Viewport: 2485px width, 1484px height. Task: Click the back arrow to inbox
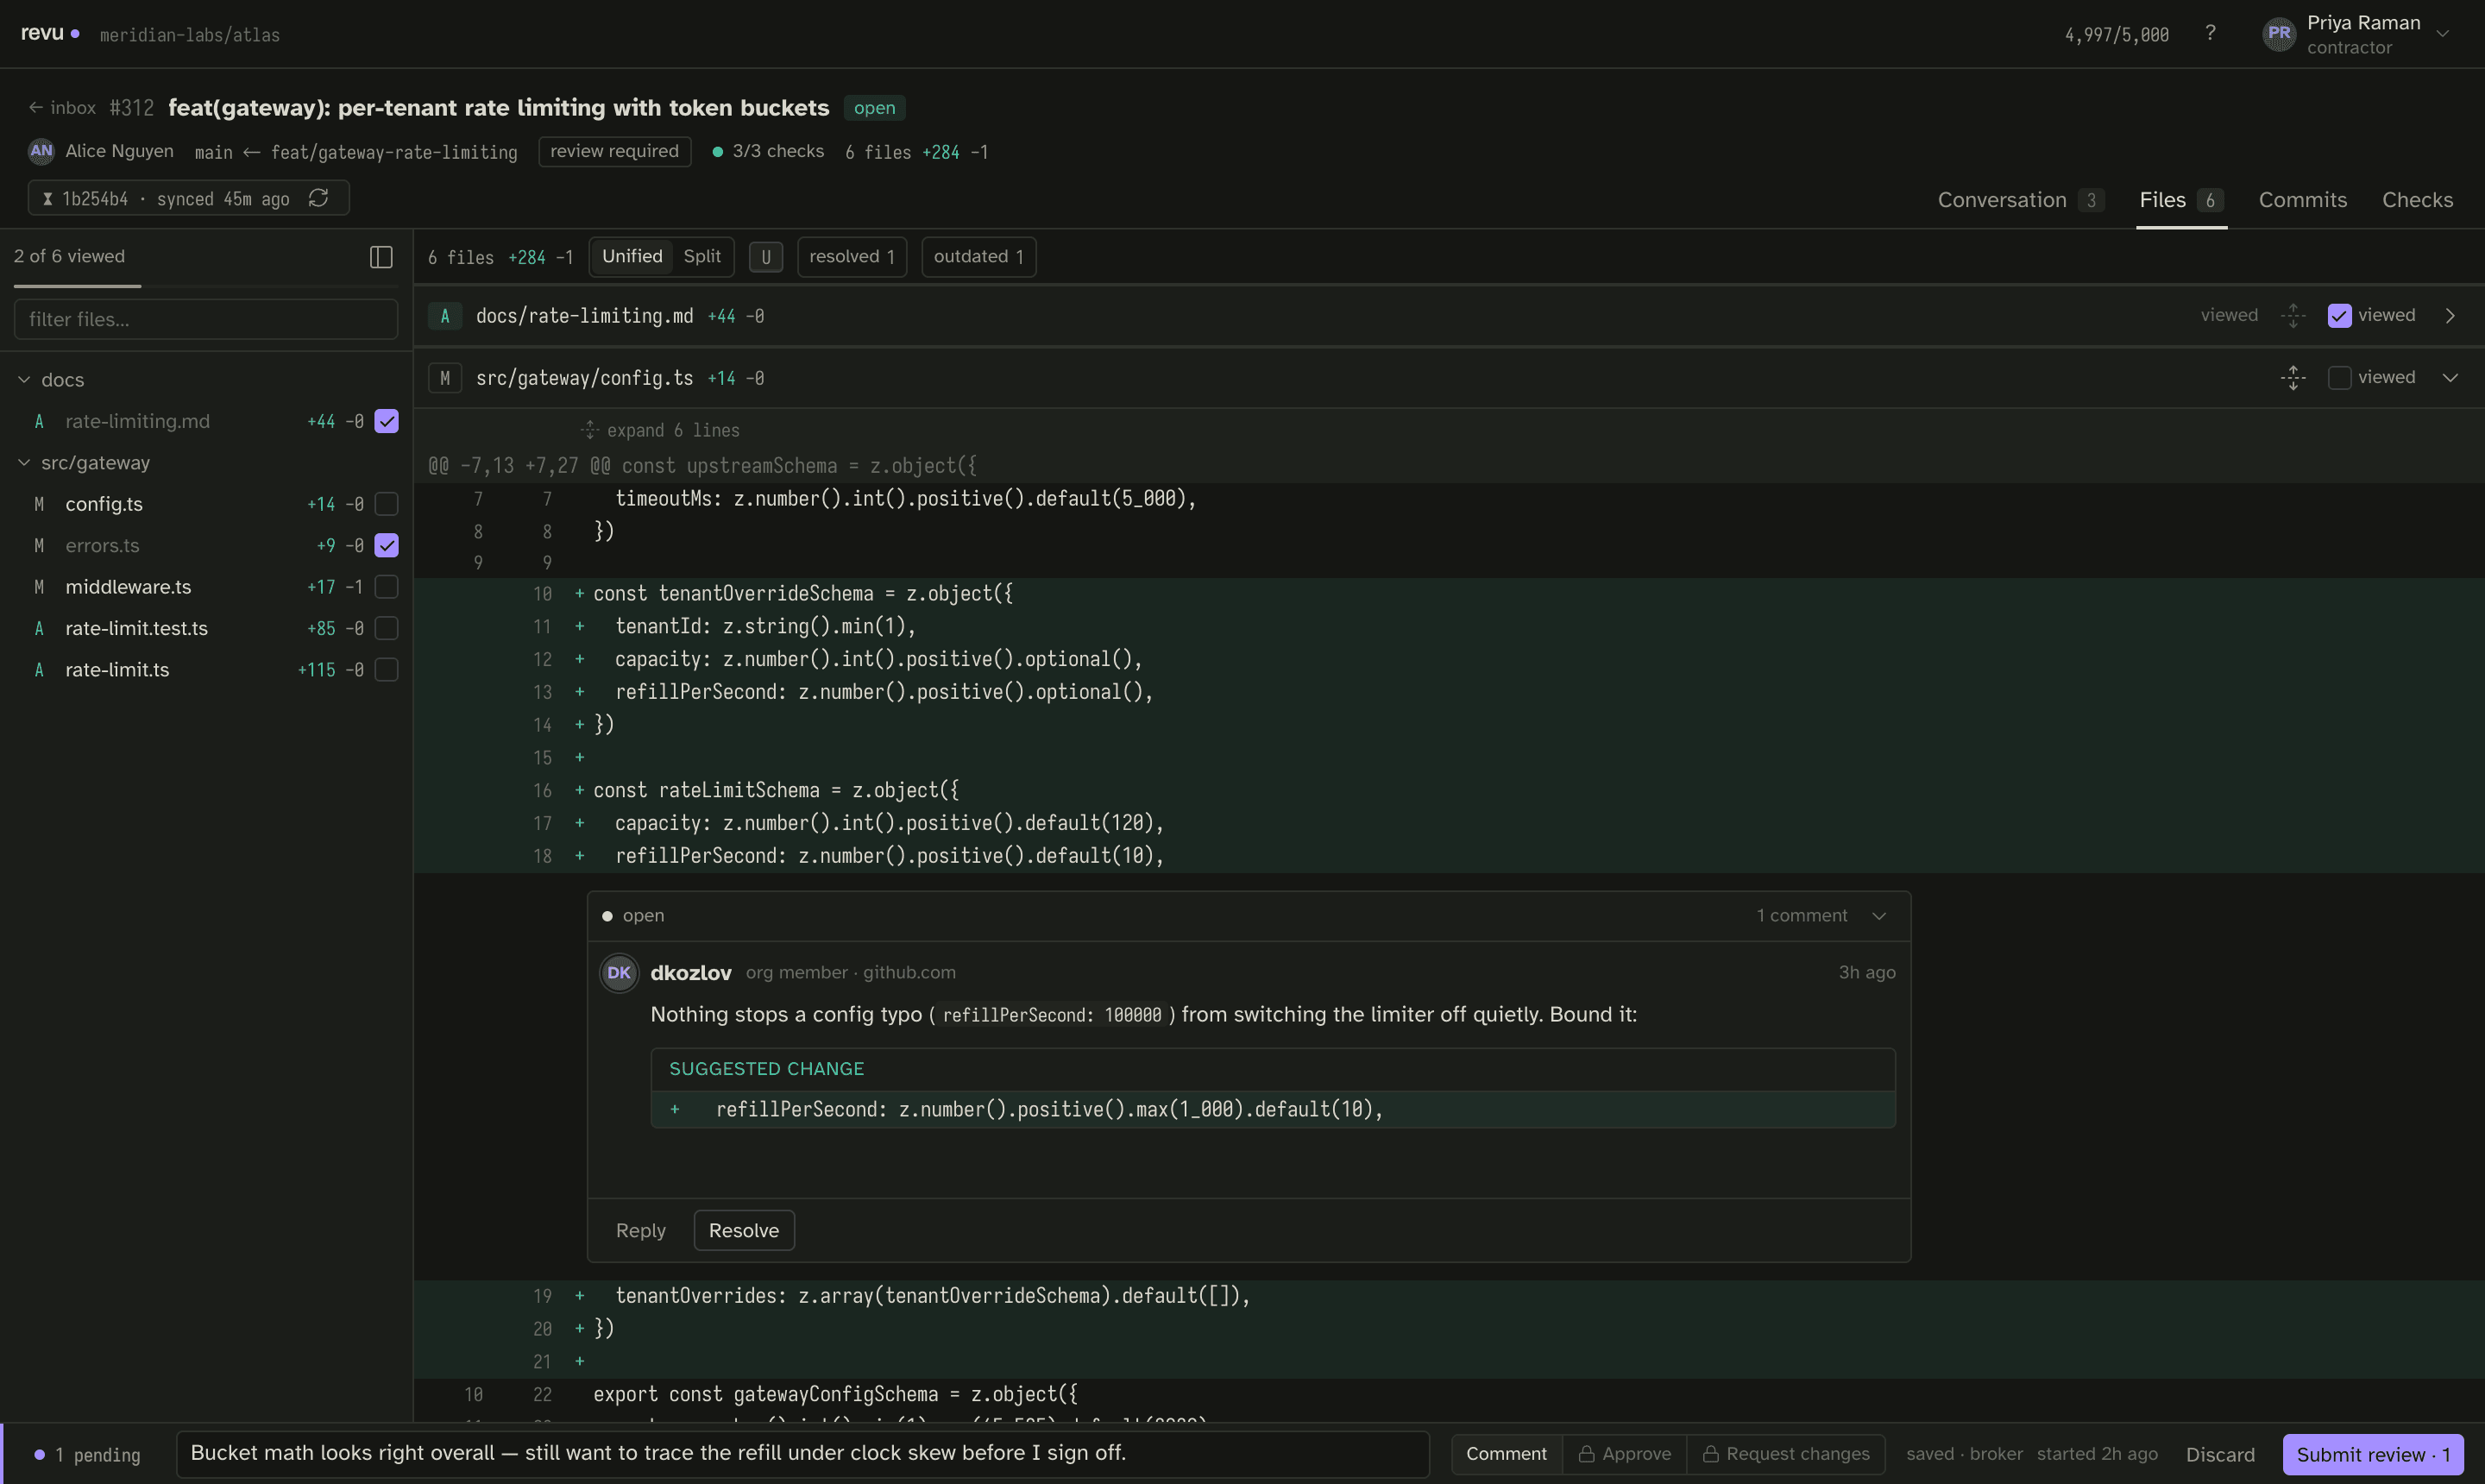click(36, 107)
